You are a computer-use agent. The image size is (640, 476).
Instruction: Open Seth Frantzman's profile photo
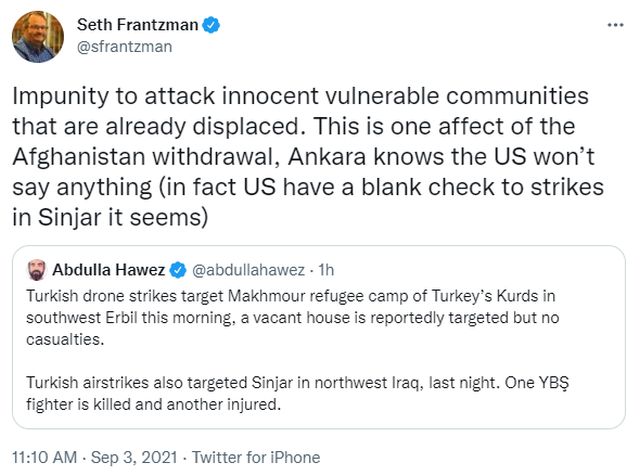[38, 35]
